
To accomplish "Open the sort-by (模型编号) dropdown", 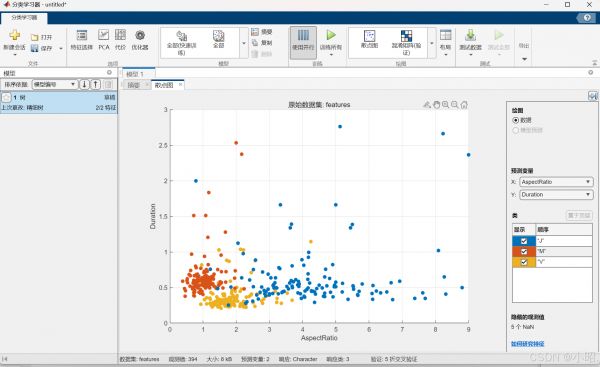I will click(x=54, y=84).
